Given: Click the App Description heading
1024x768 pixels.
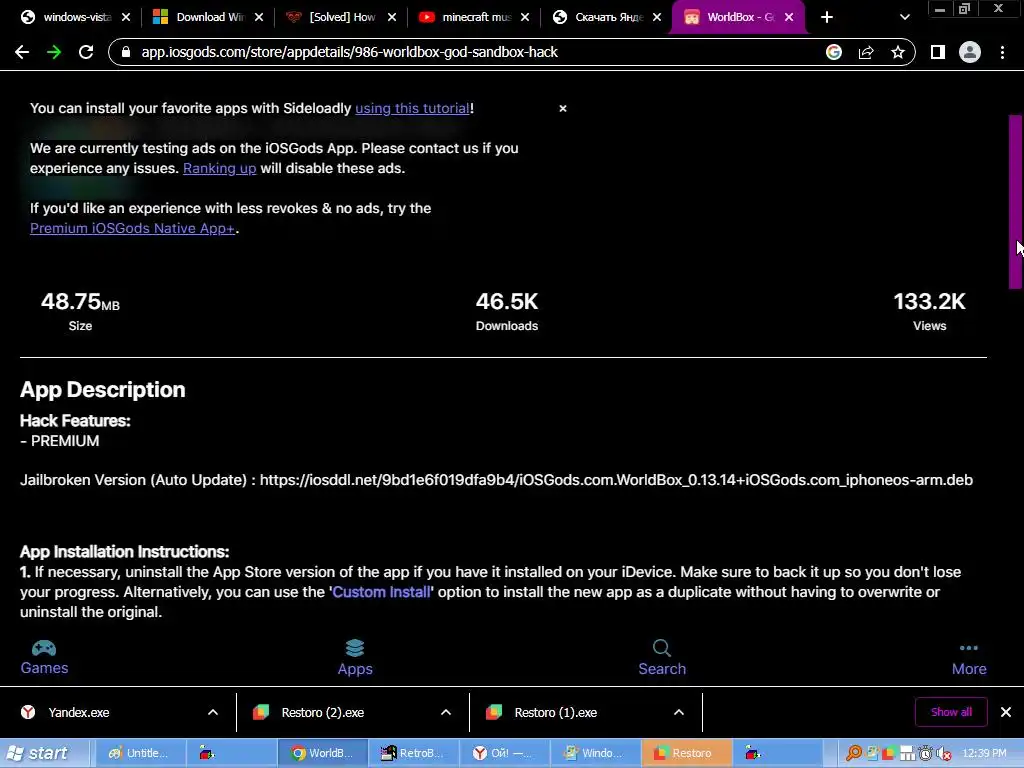Looking at the screenshot, I should pyautogui.click(x=103, y=390).
